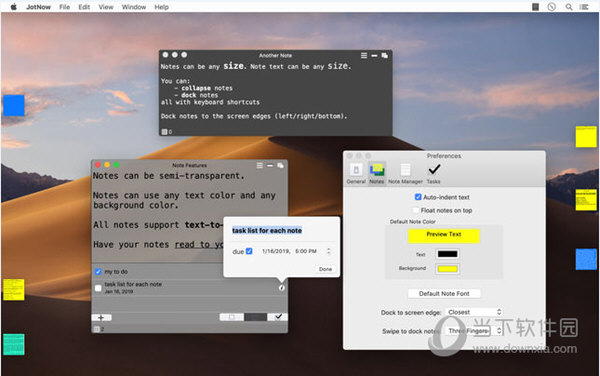Open the Help menu
600x376 pixels.
click(x=161, y=7)
